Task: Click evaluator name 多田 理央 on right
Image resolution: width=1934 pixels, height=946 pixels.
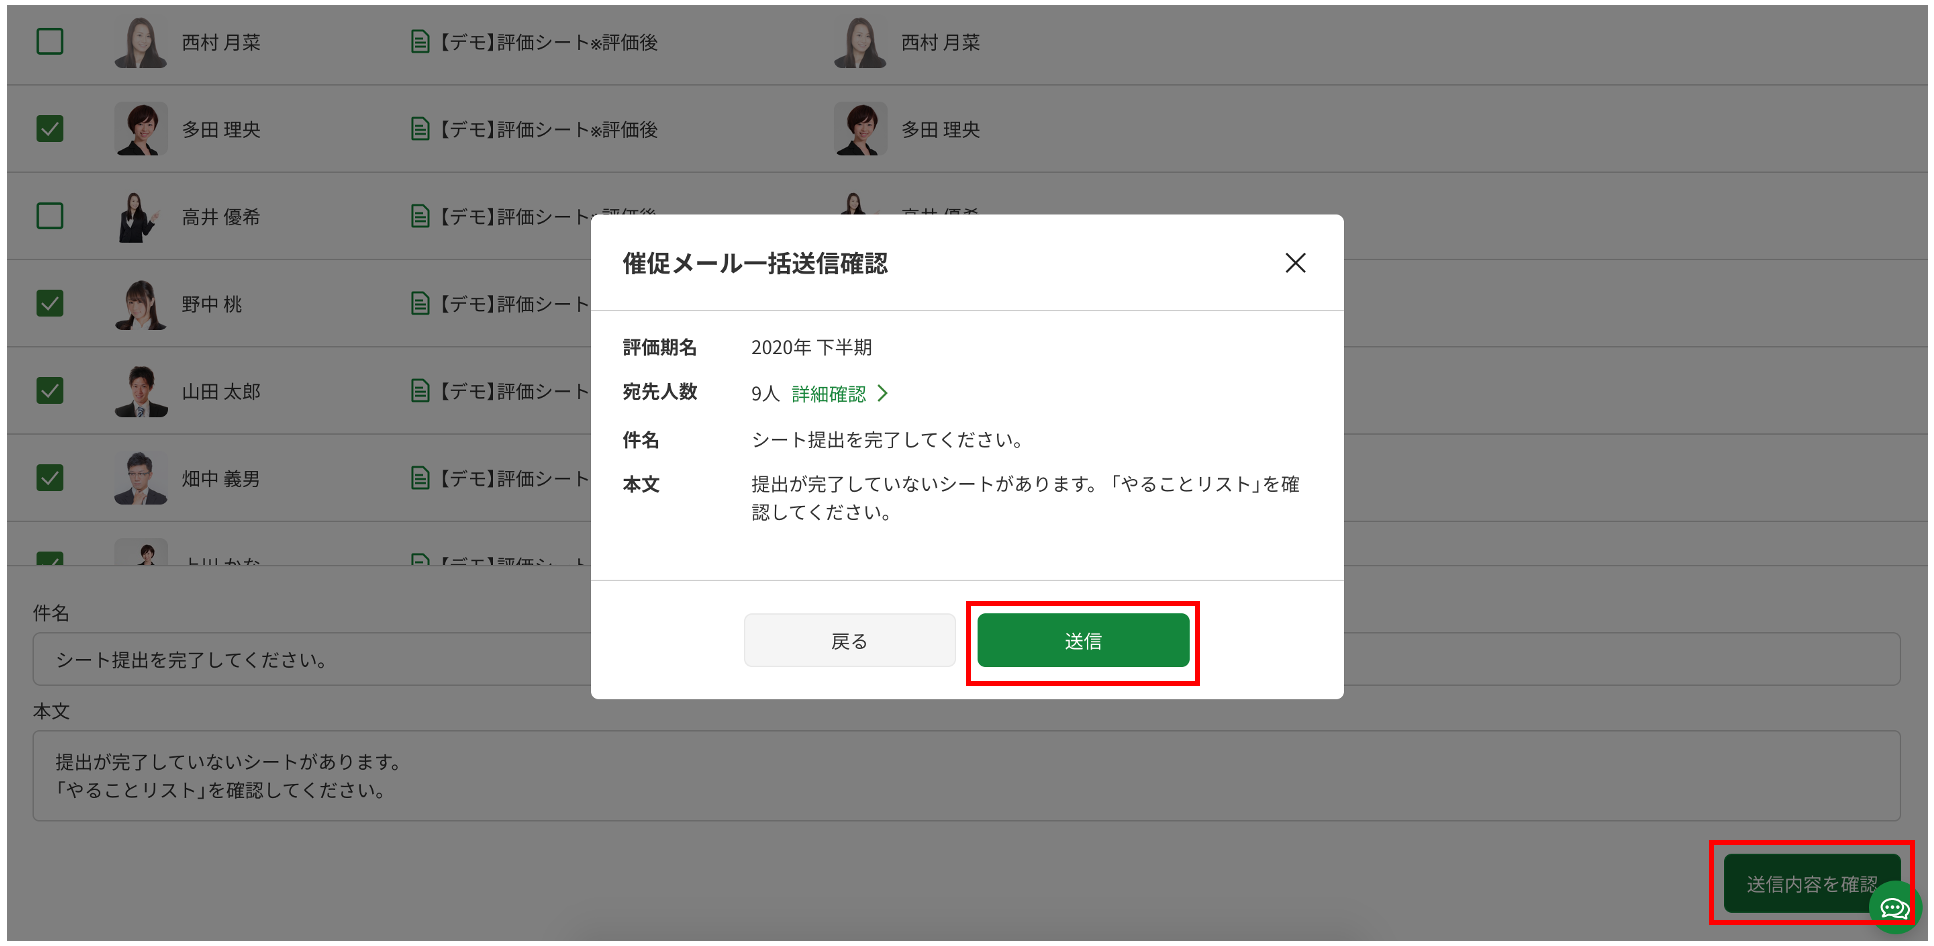Action: (x=941, y=129)
